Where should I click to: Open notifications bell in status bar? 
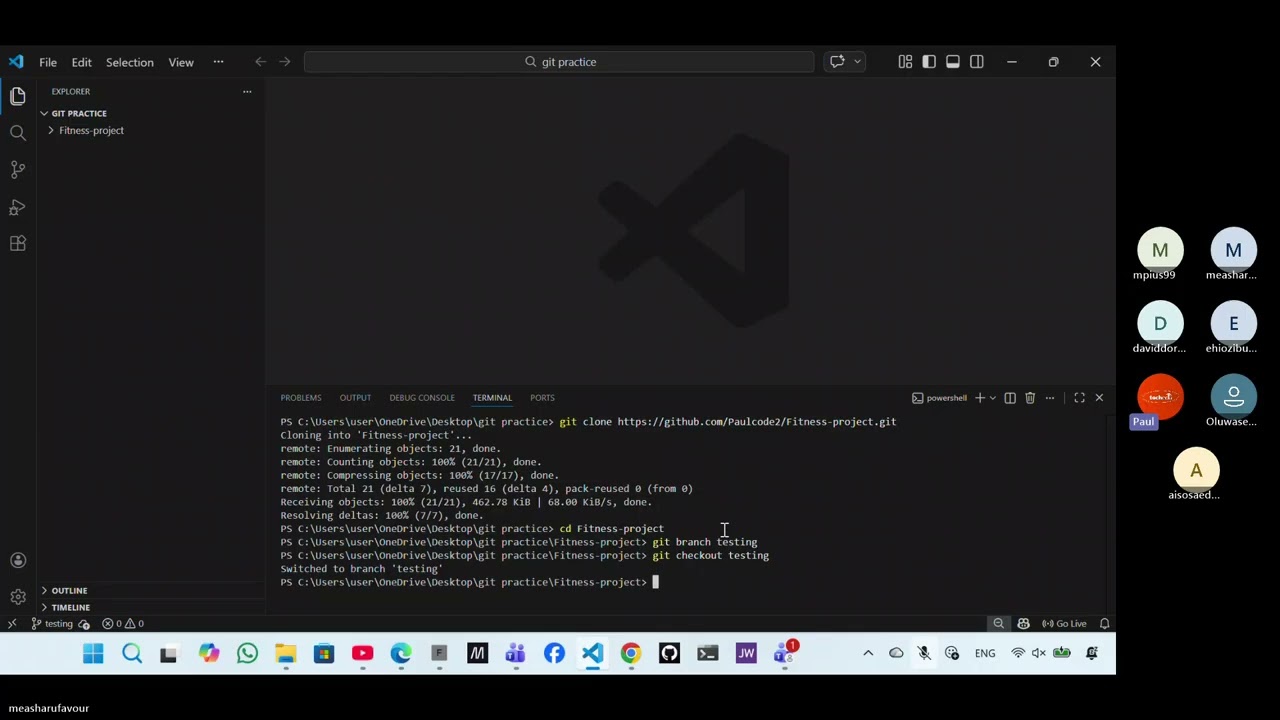coord(1105,624)
